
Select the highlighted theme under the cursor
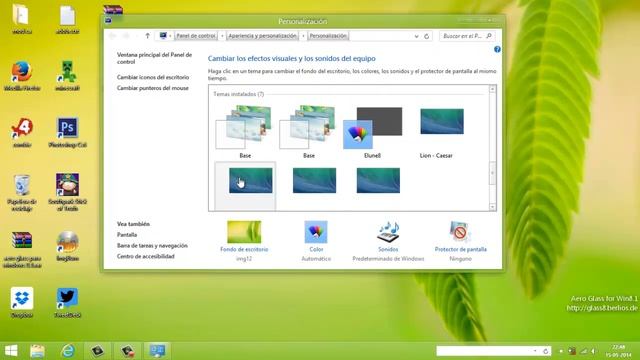(x=245, y=186)
